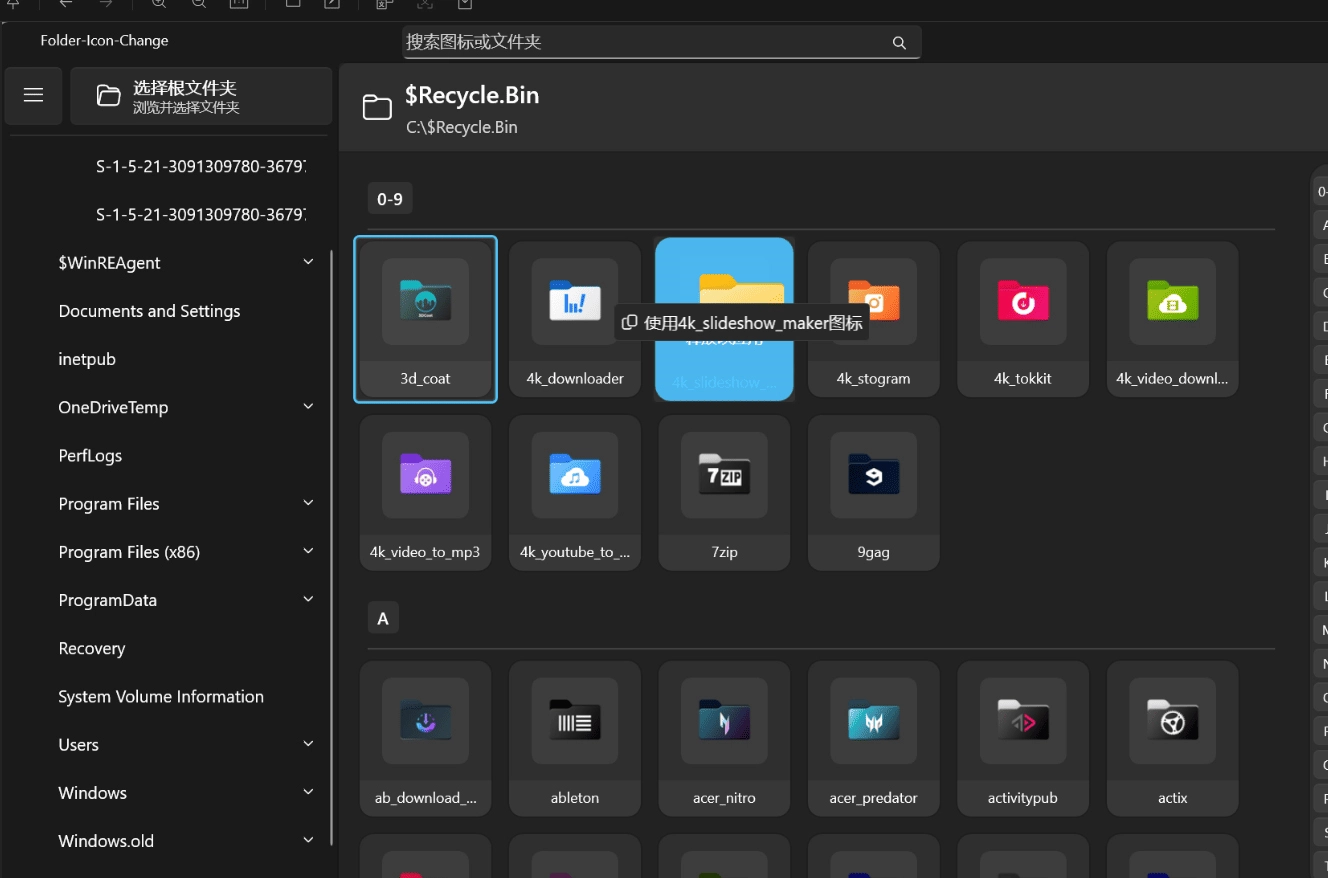Click the $Recycle.Bin folder title
This screenshot has width=1328, height=878.
point(472,96)
